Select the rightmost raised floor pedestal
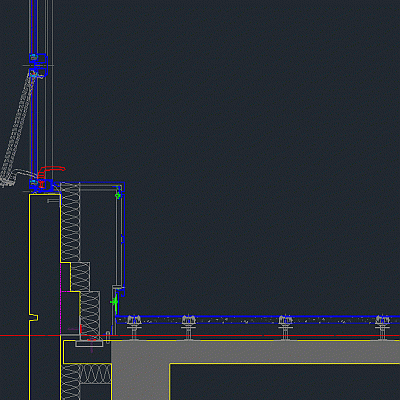This screenshot has height=400, width=400. click(x=382, y=327)
